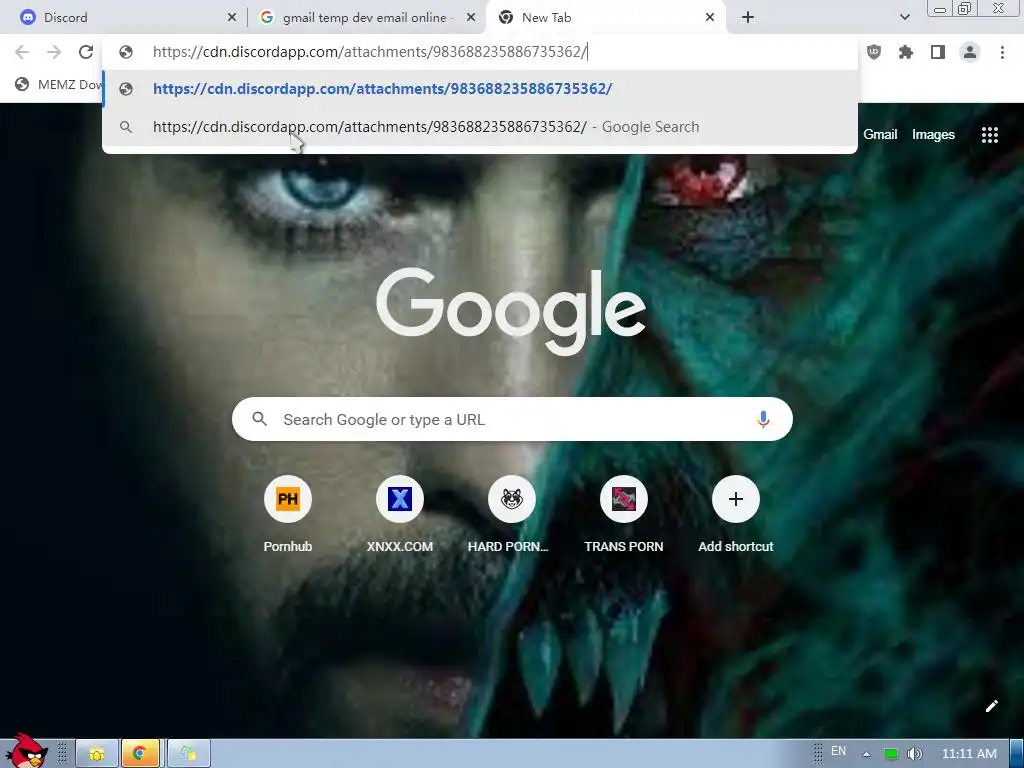Open the volume speaker tray icon
Image resolution: width=1024 pixels, height=768 pixels.
(x=915, y=754)
